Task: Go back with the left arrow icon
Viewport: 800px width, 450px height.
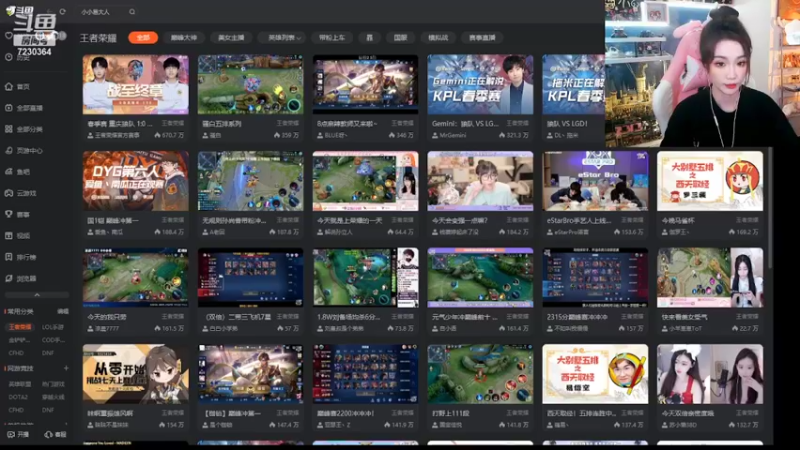Action: 49,11
